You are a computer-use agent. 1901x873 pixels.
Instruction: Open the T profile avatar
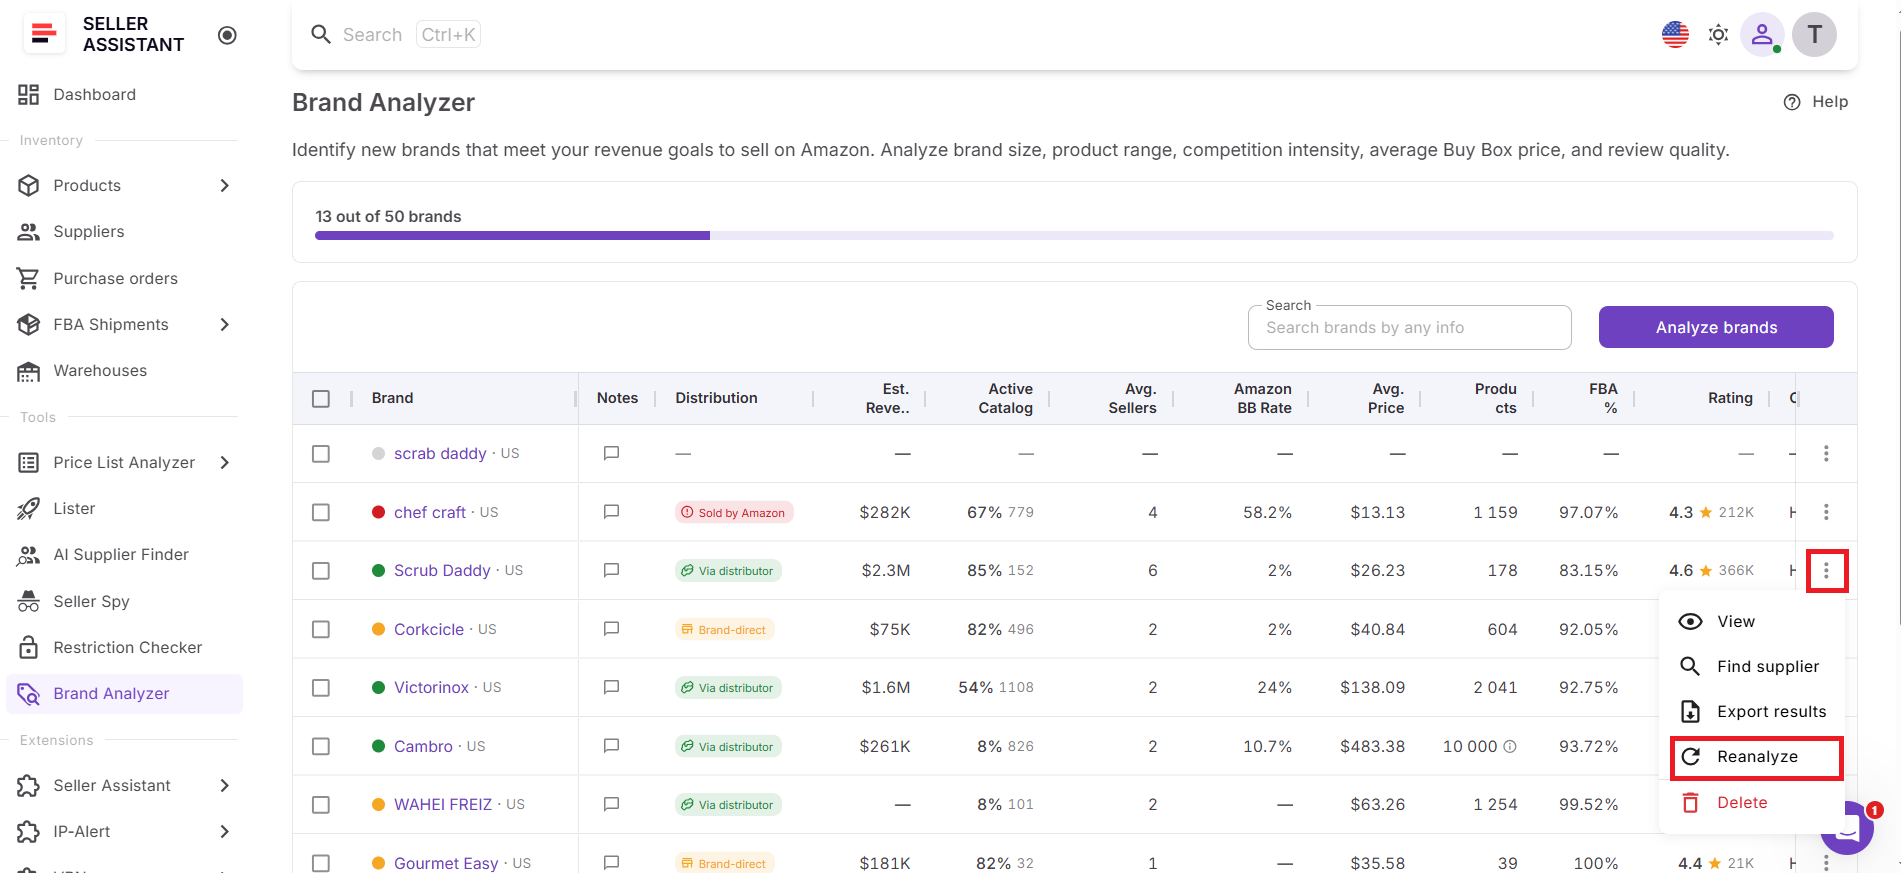tap(1814, 34)
